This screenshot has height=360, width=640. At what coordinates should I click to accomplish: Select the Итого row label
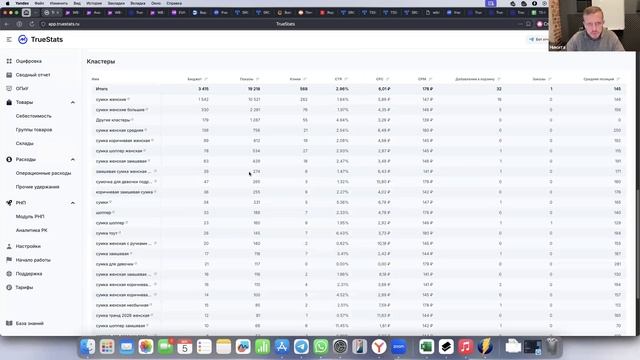(x=102, y=89)
